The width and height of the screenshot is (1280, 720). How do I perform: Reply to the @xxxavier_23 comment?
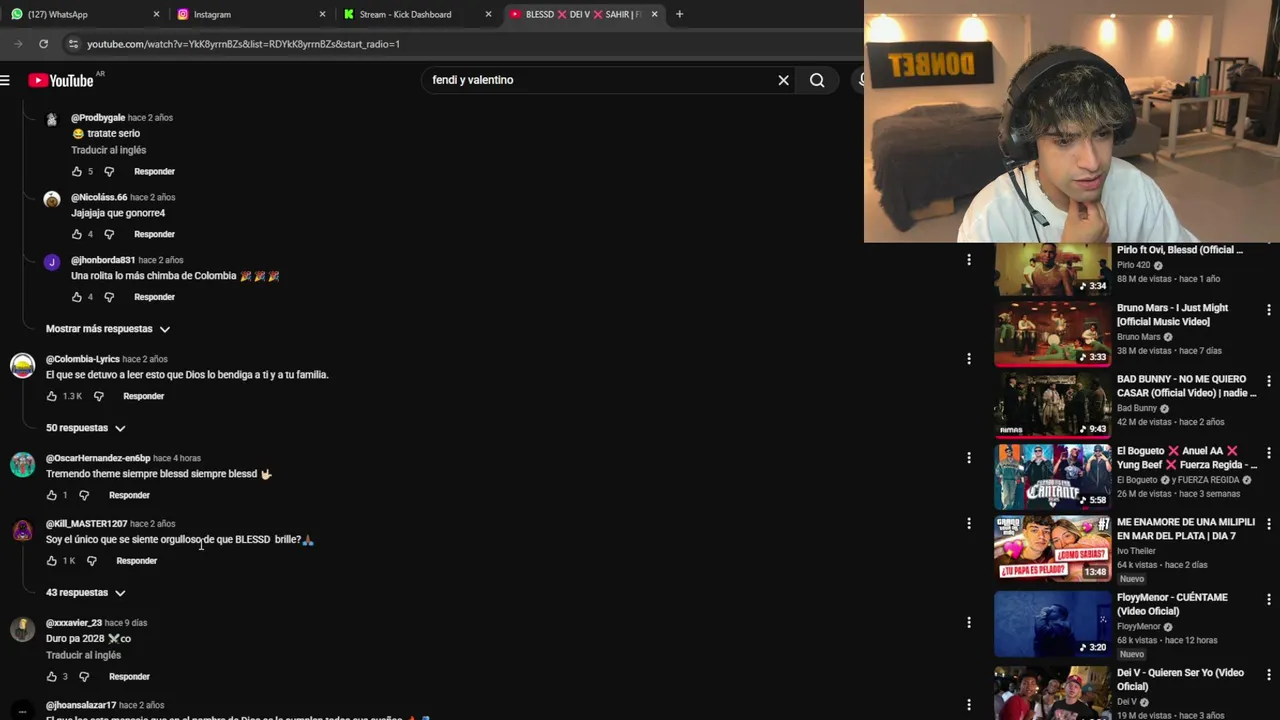[x=129, y=677]
